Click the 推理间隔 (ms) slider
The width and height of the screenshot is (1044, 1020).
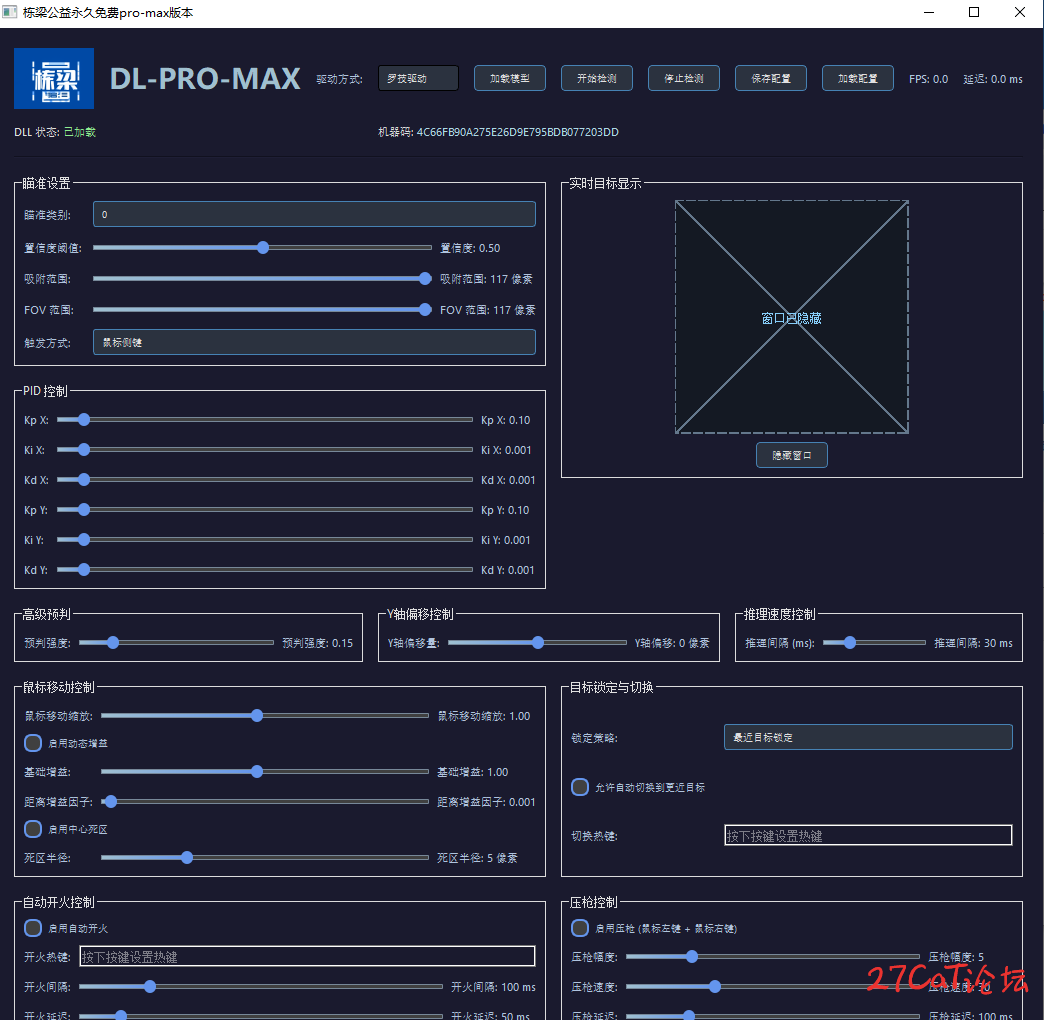(x=874, y=642)
